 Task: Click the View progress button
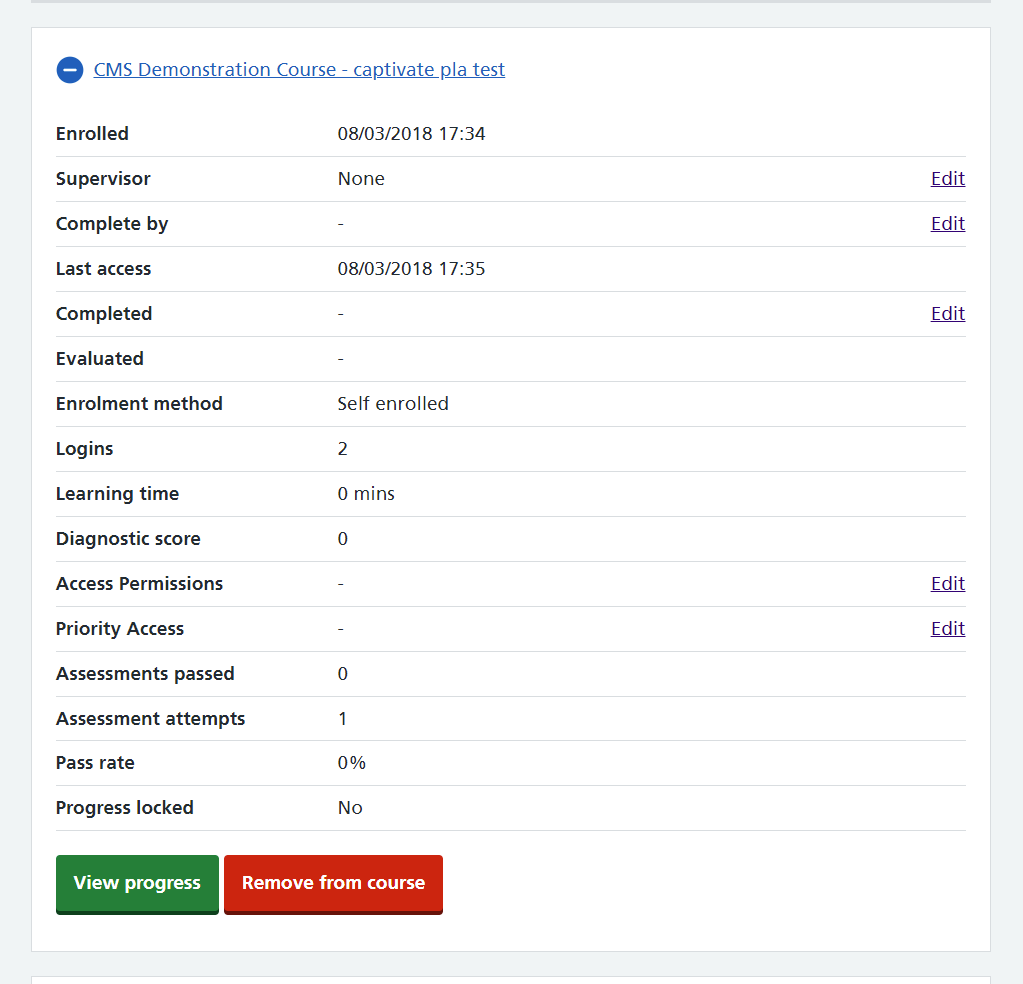pyautogui.click(x=137, y=884)
